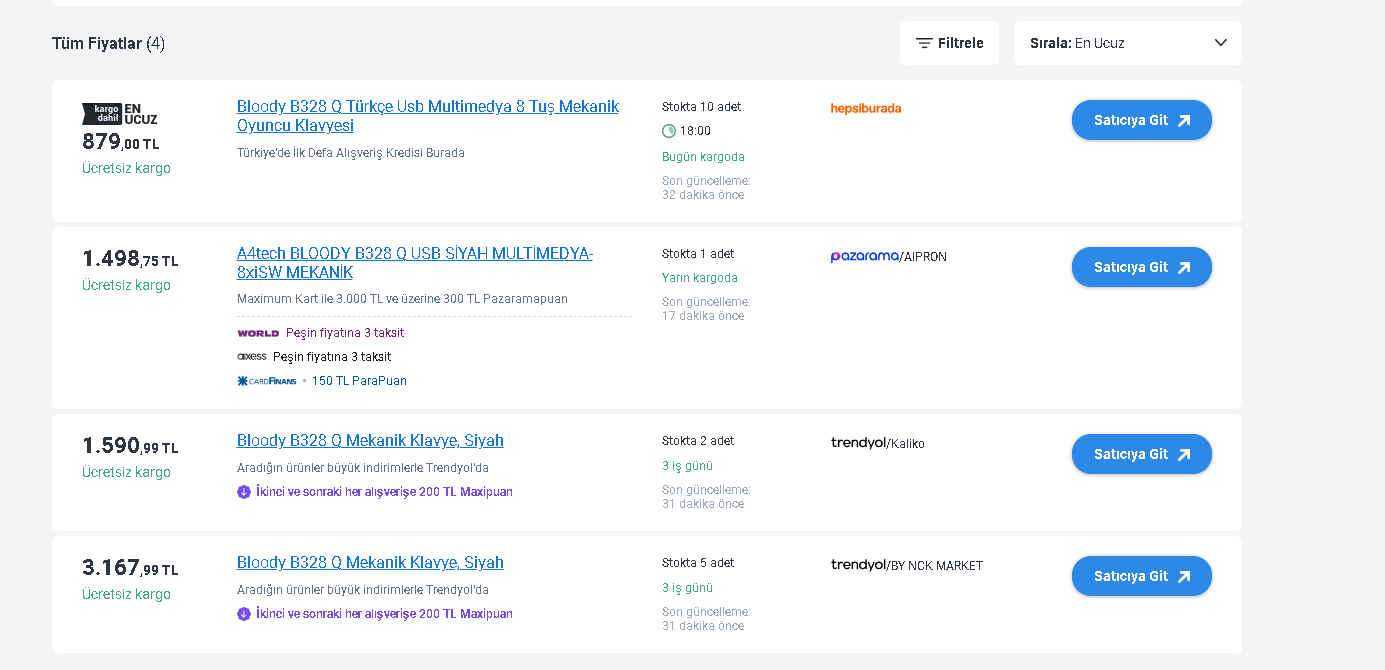Click the Maxipuan promo text in the Kaliko row
The width and height of the screenshot is (1385, 670).
pos(384,492)
